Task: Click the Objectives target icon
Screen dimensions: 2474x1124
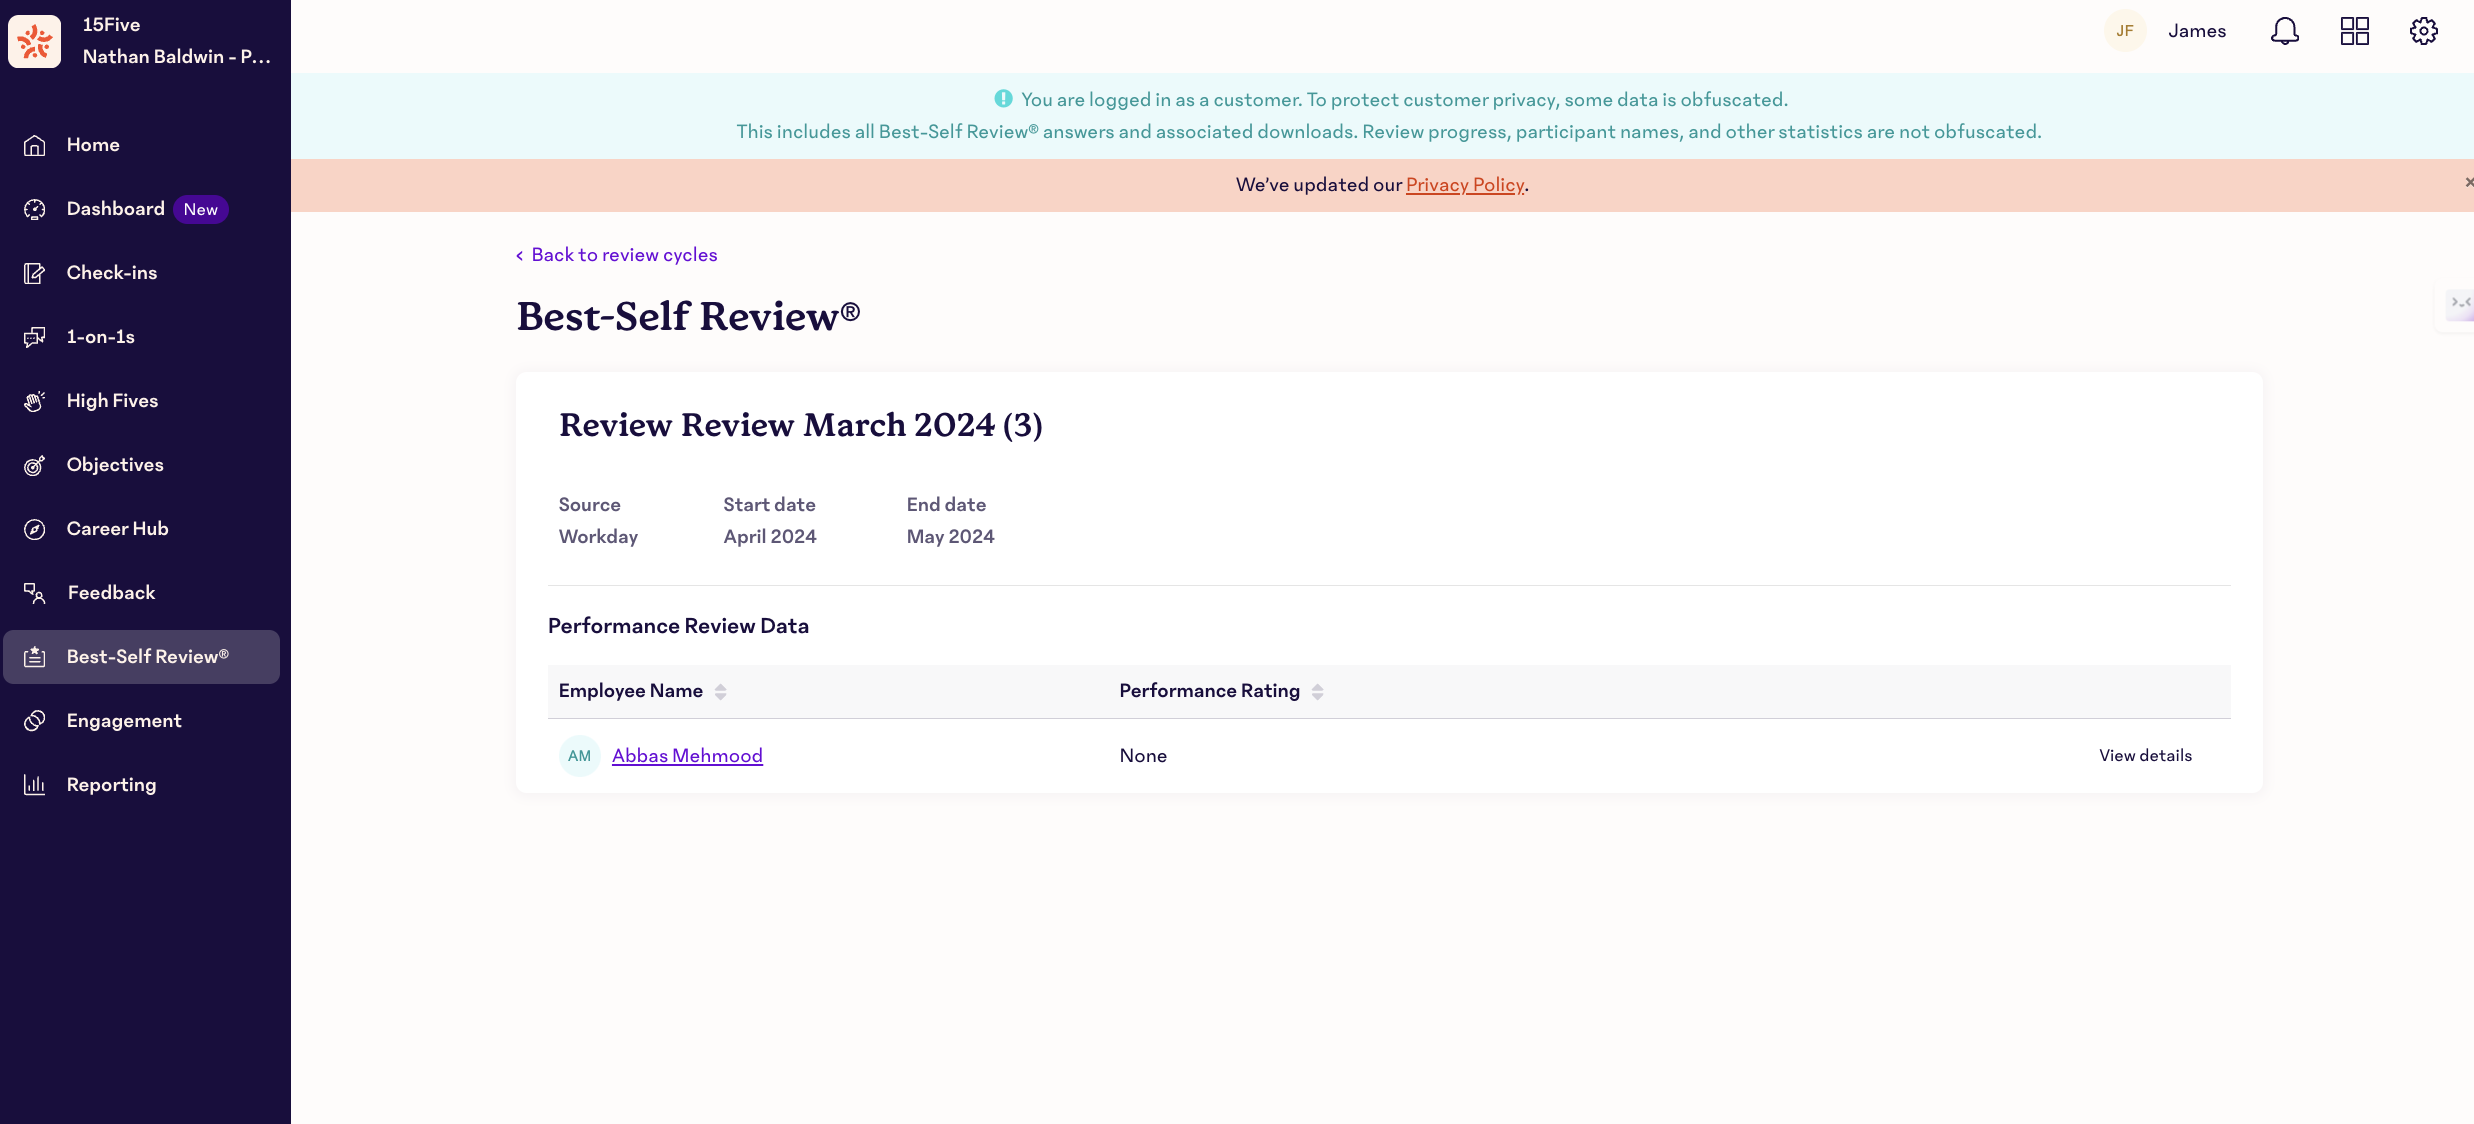Action: point(35,465)
